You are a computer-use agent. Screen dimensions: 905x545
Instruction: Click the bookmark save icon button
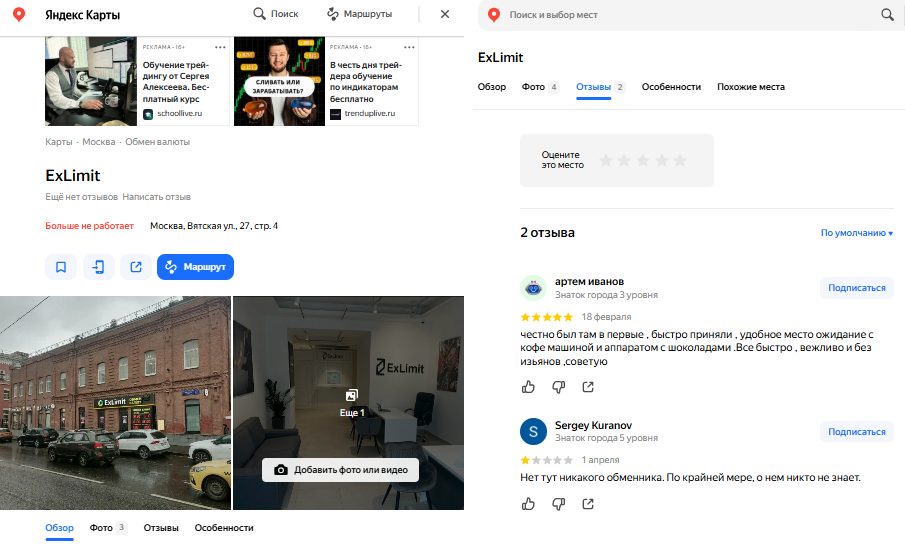[x=61, y=267]
